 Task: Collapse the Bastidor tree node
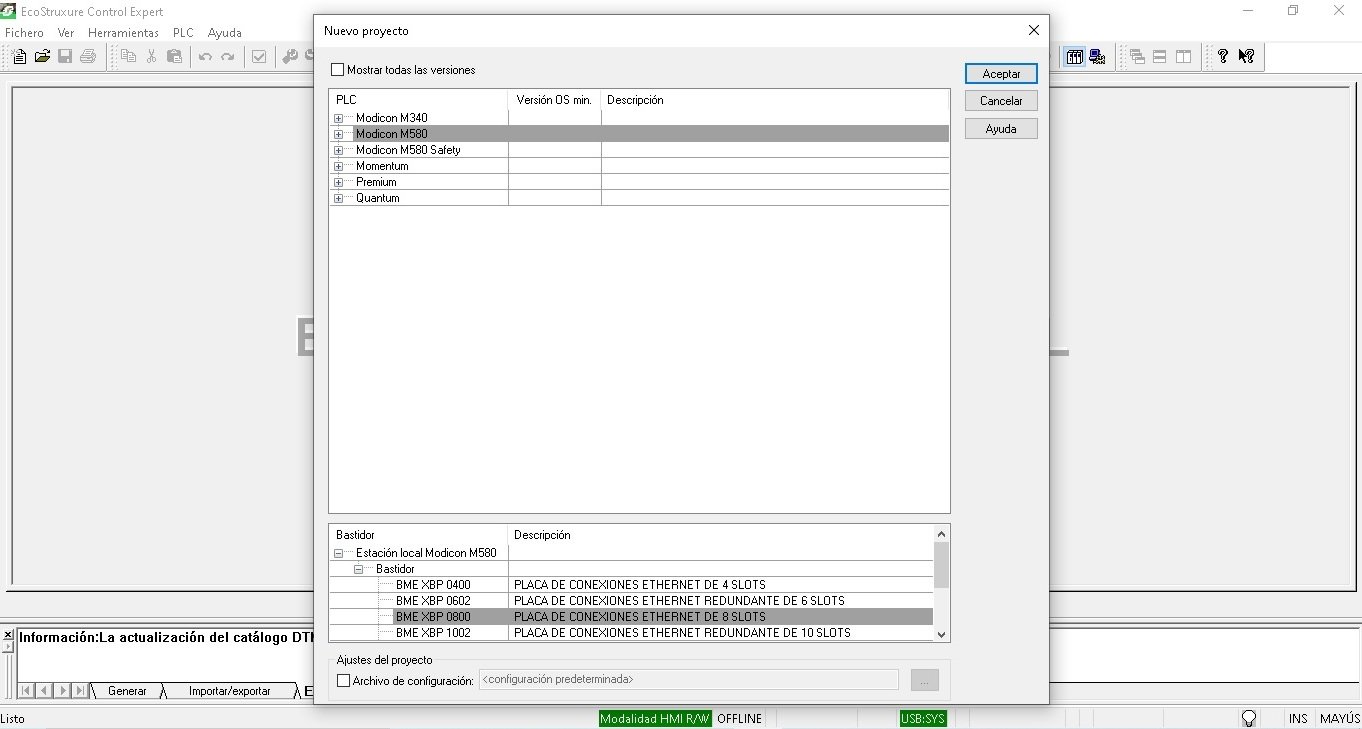[x=358, y=569]
